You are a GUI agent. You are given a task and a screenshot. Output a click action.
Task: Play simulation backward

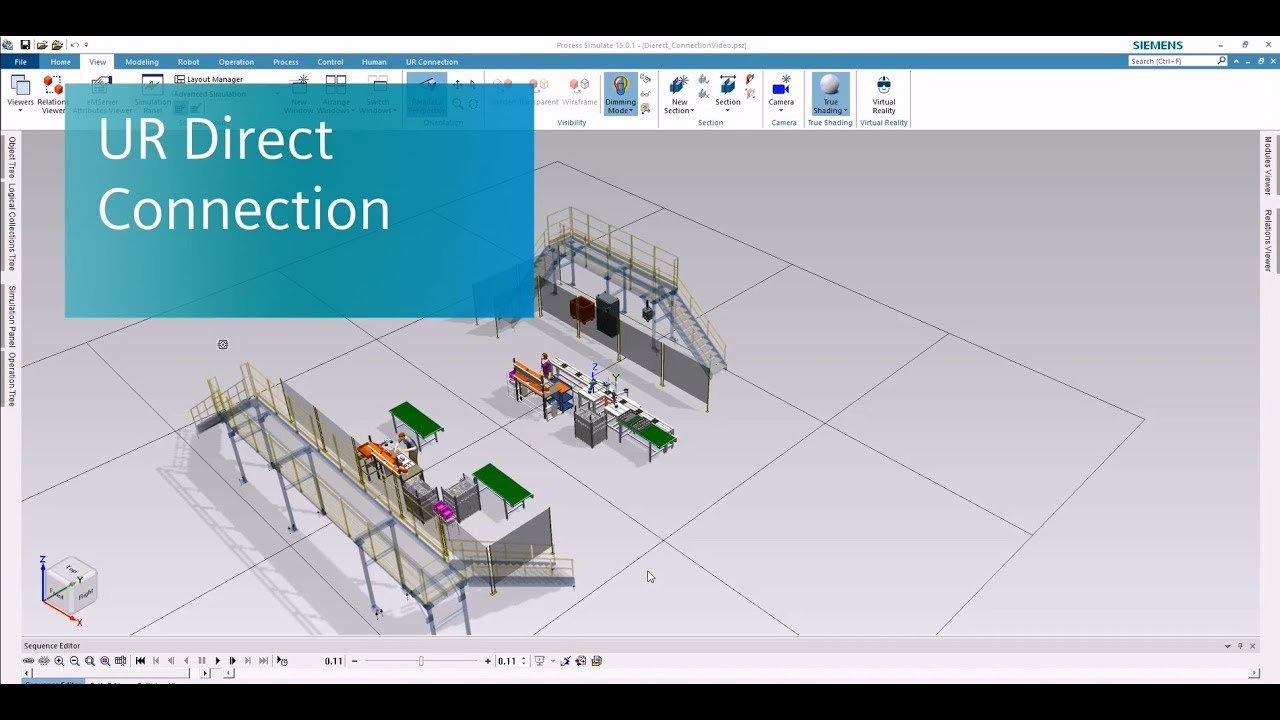pos(187,661)
